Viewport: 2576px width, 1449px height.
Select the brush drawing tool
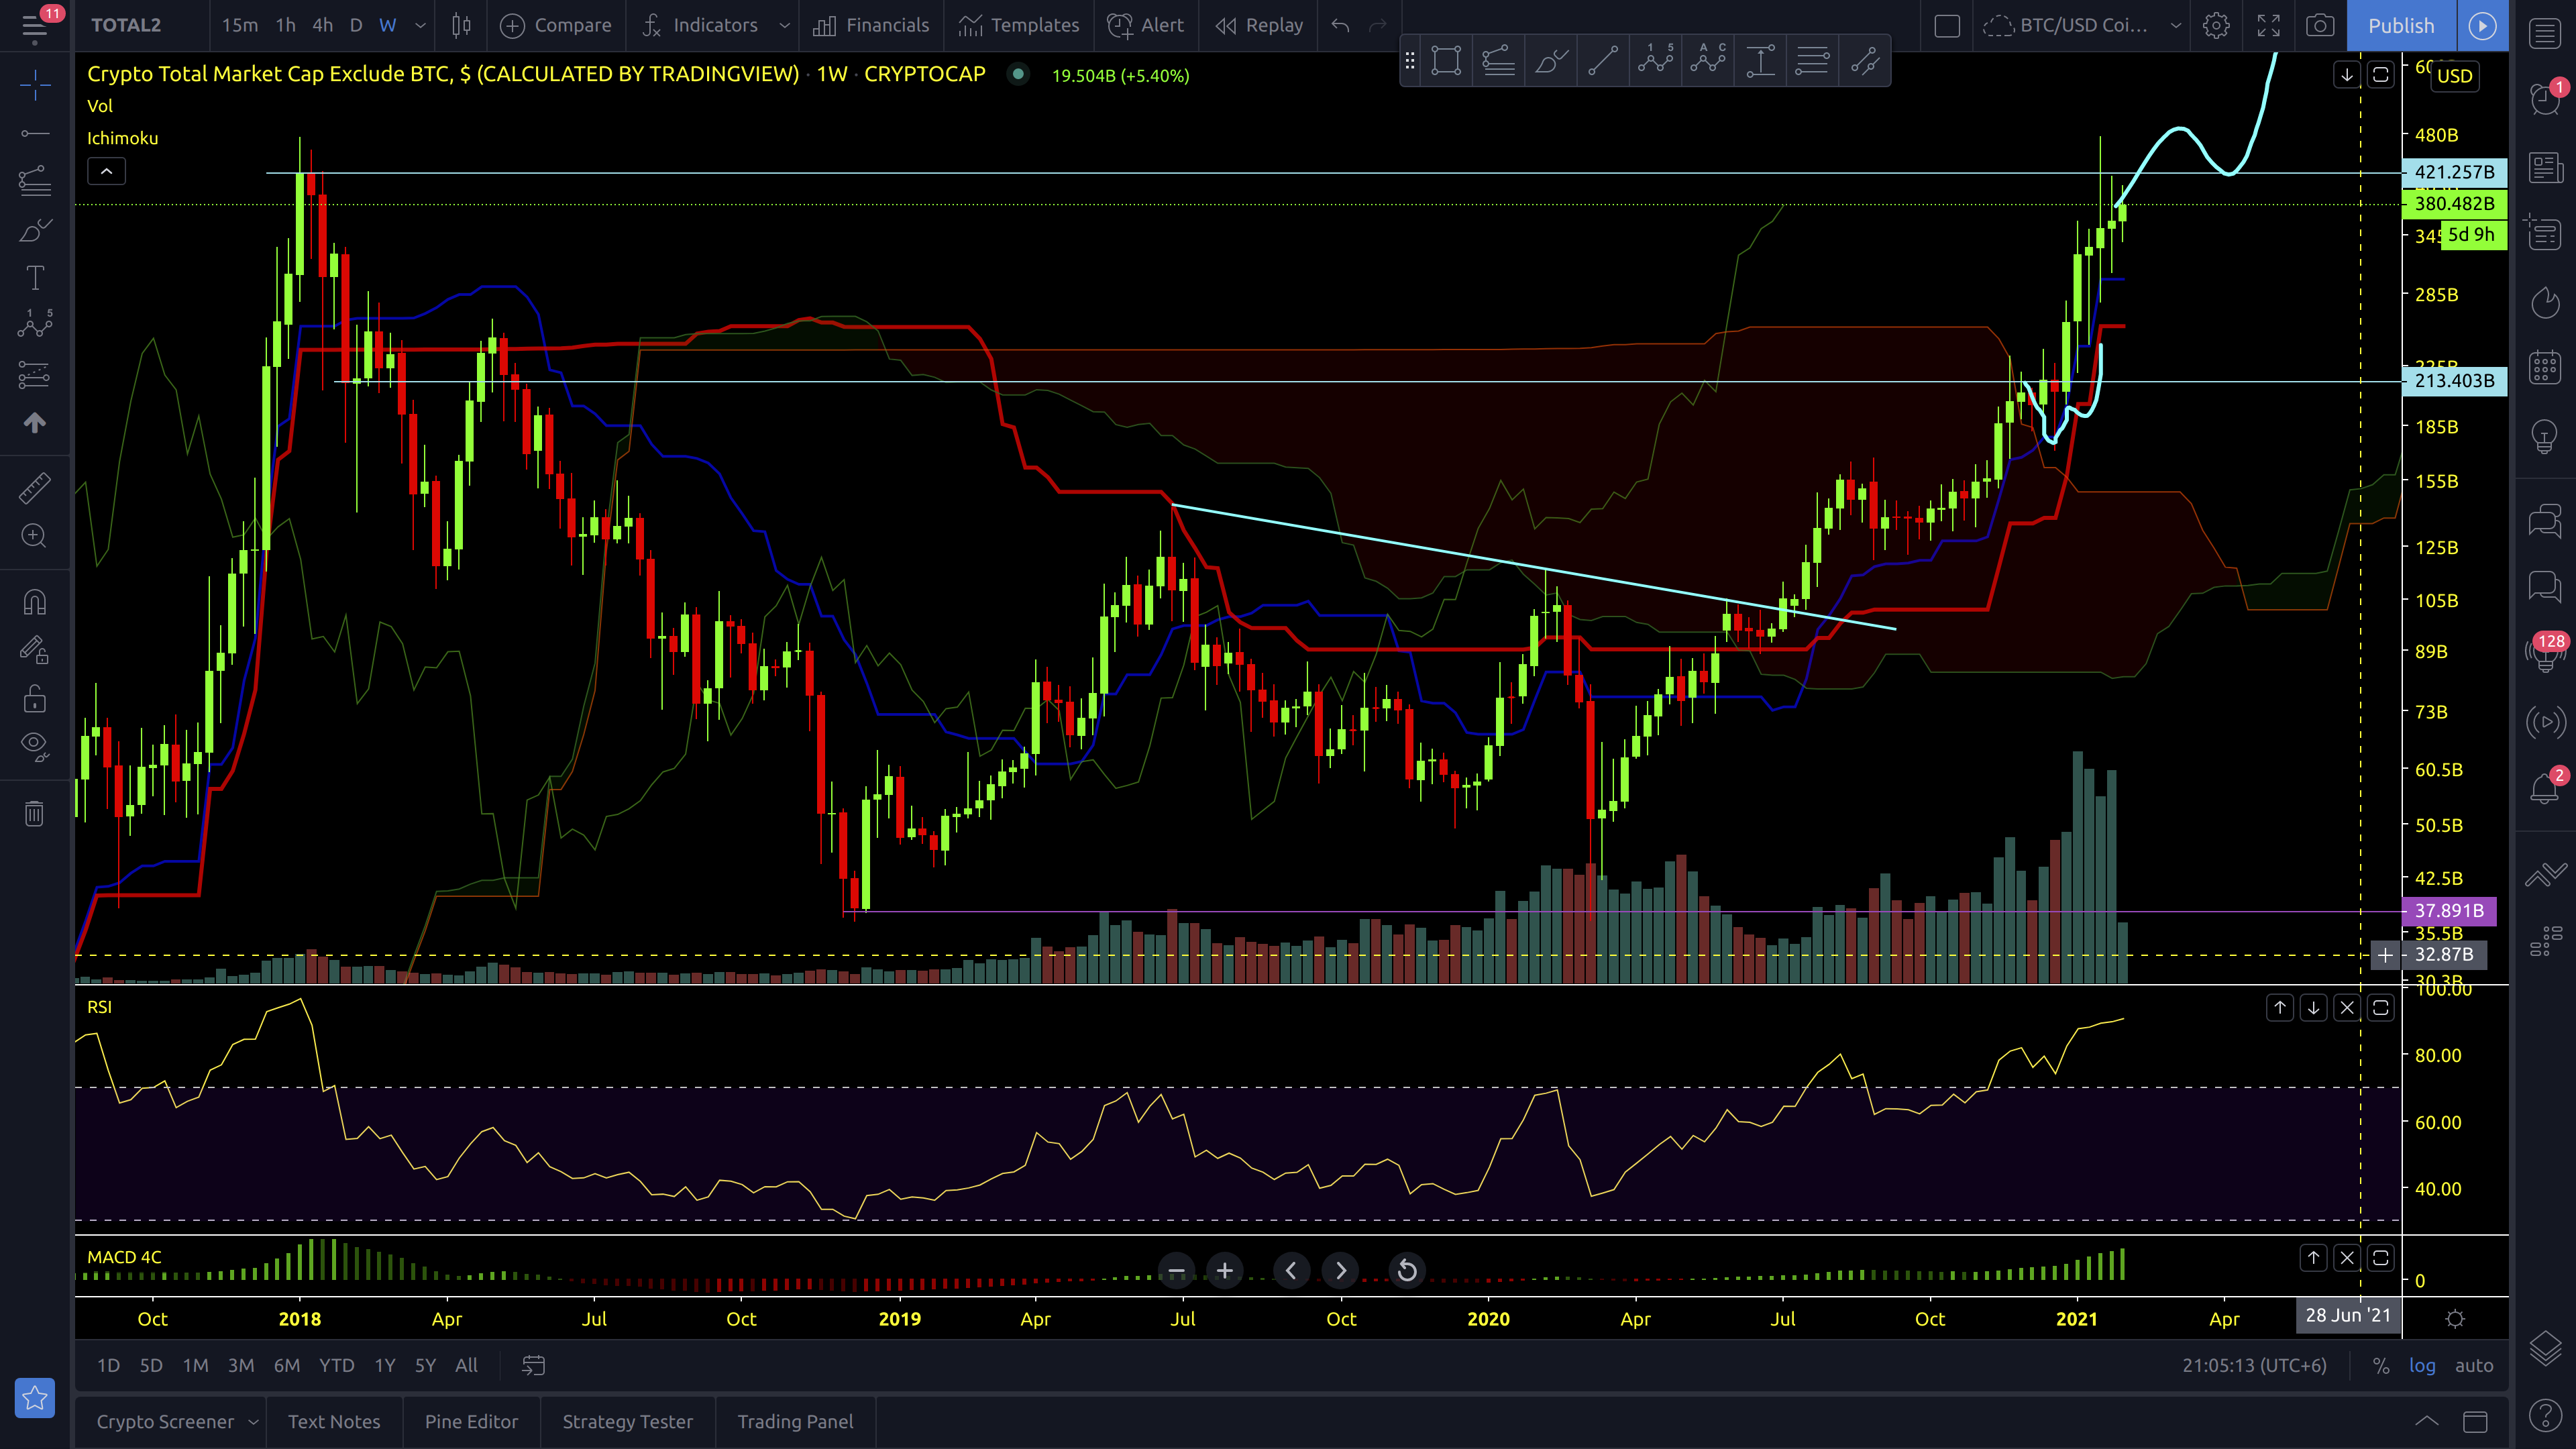(x=35, y=231)
